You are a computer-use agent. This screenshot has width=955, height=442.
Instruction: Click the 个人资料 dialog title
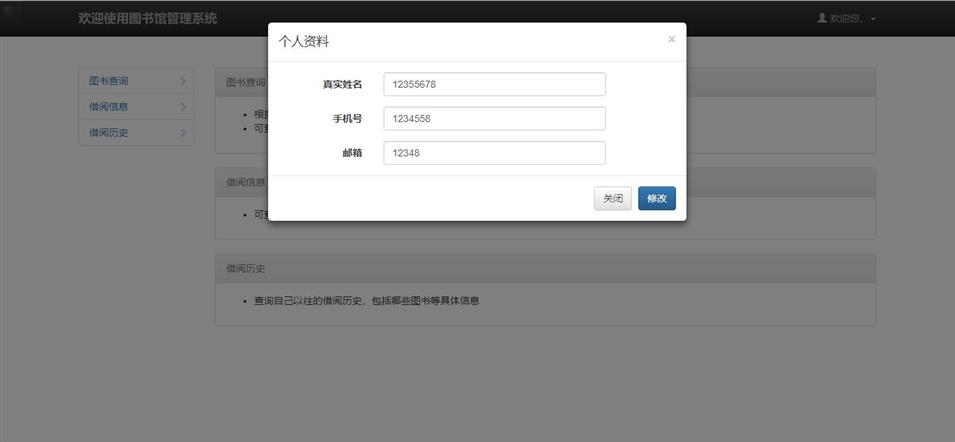(304, 41)
